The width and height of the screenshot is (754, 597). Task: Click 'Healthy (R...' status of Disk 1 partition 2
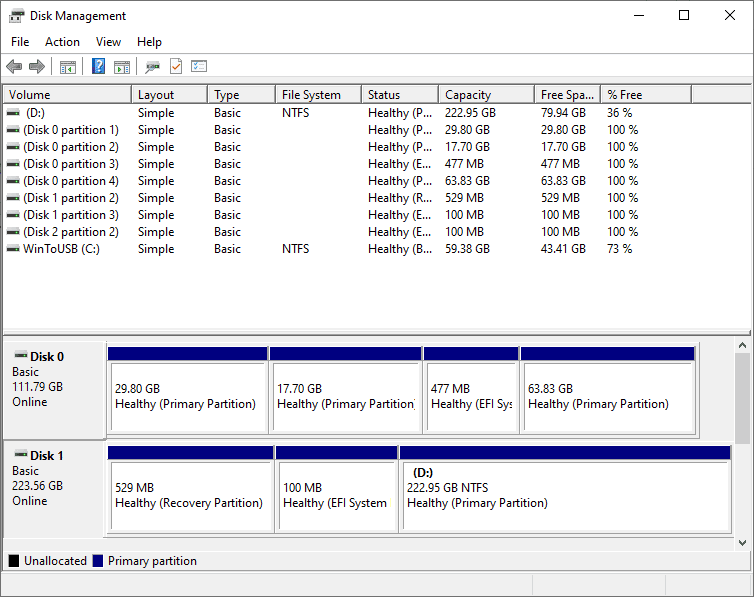(x=400, y=198)
